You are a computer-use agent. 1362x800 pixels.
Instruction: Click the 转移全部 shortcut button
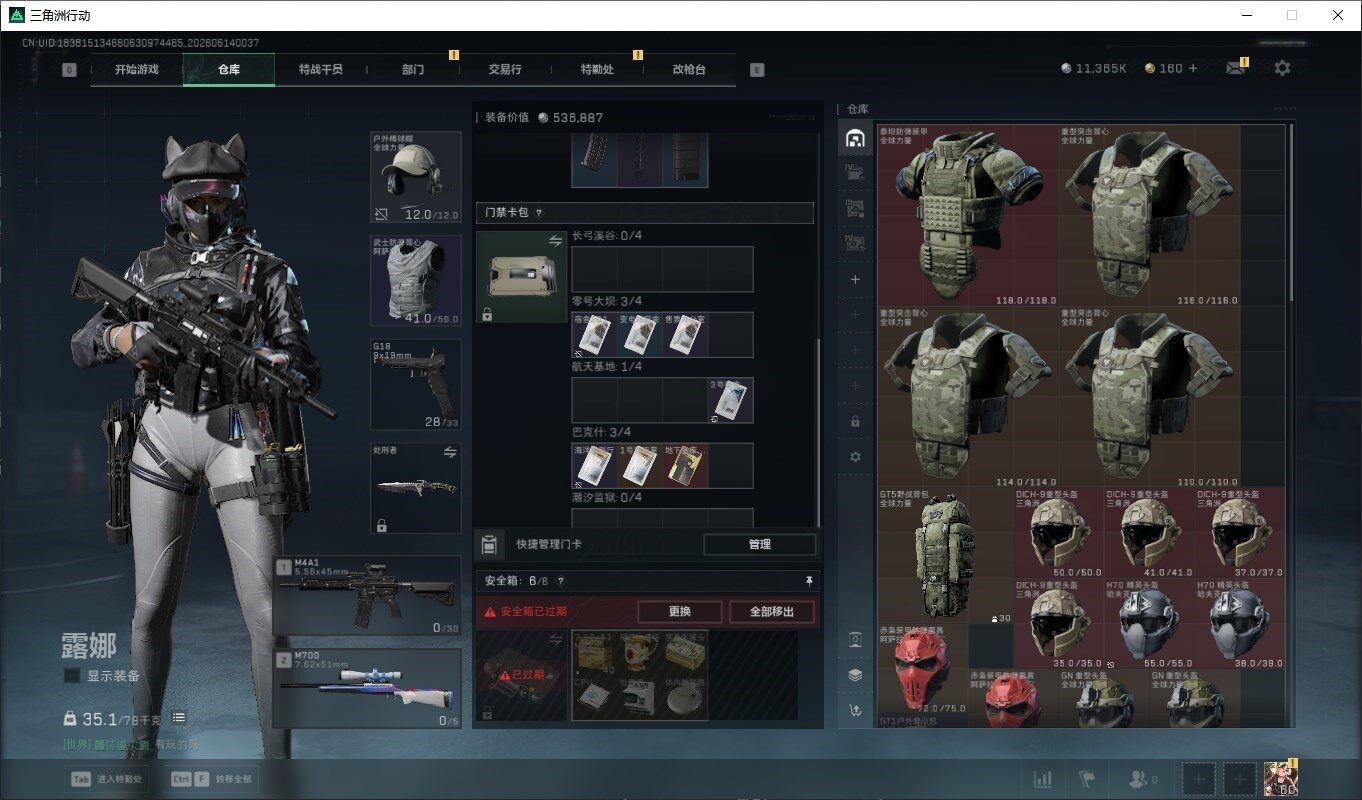tap(211, 778)
